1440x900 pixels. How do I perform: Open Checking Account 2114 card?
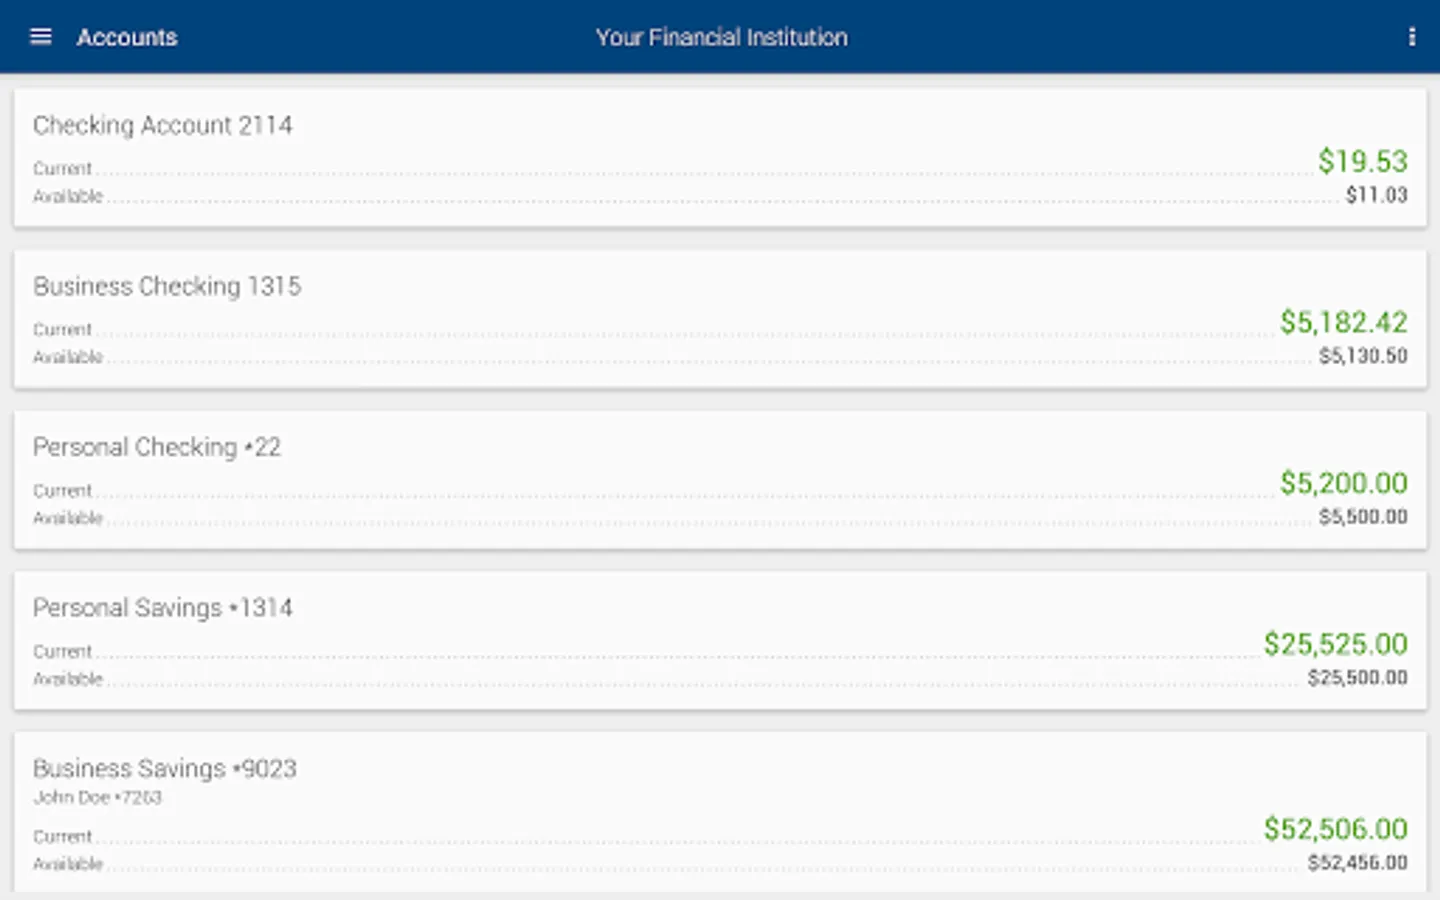pos(163,126)
